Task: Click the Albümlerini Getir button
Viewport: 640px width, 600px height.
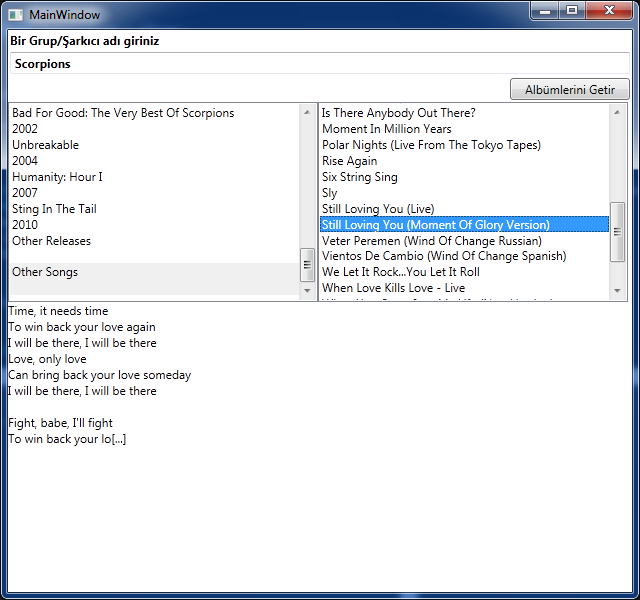Action: tap(569, 90)
